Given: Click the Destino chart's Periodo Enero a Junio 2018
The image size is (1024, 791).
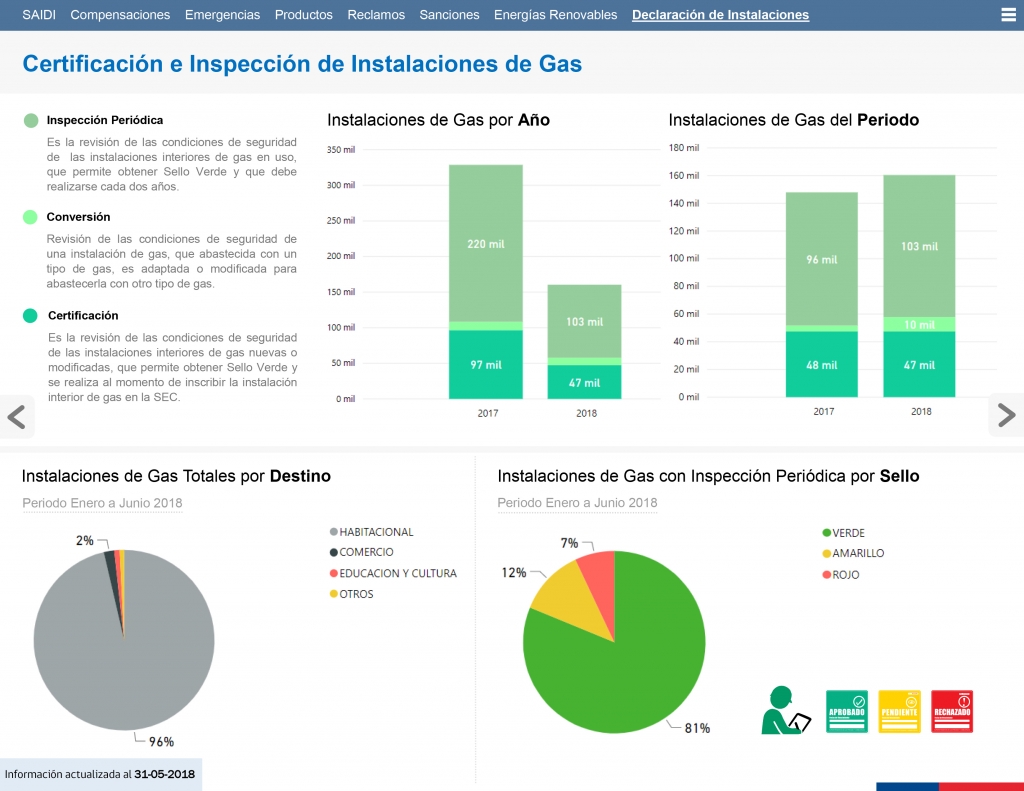Looking at the screenshot, I should (103, 503).
